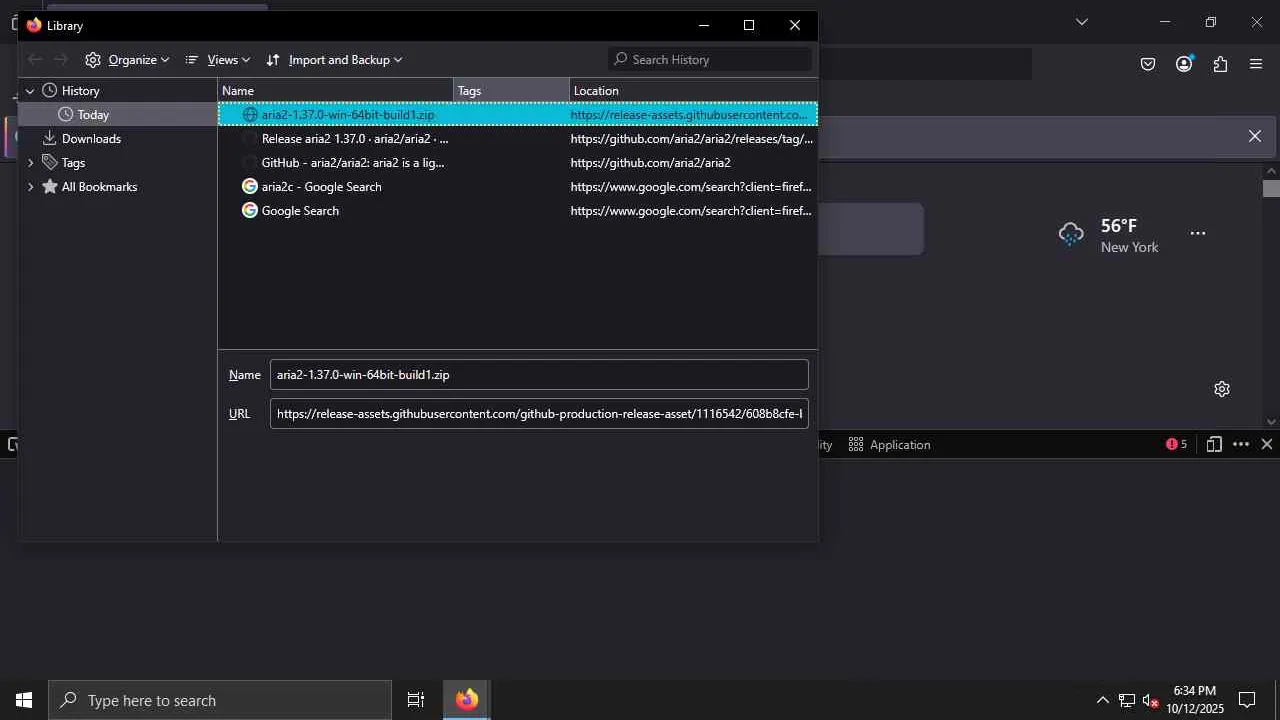This screenshot has height=720, width=1280.
Task: Open the Views dropdown menu
Action: click(x=218, y=60)
